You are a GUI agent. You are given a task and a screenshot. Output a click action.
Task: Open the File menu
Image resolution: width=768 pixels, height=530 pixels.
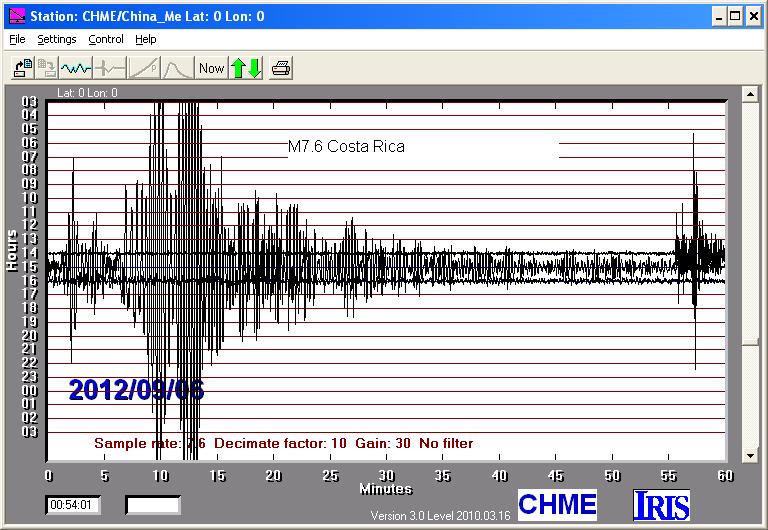(x=17, y=40)
